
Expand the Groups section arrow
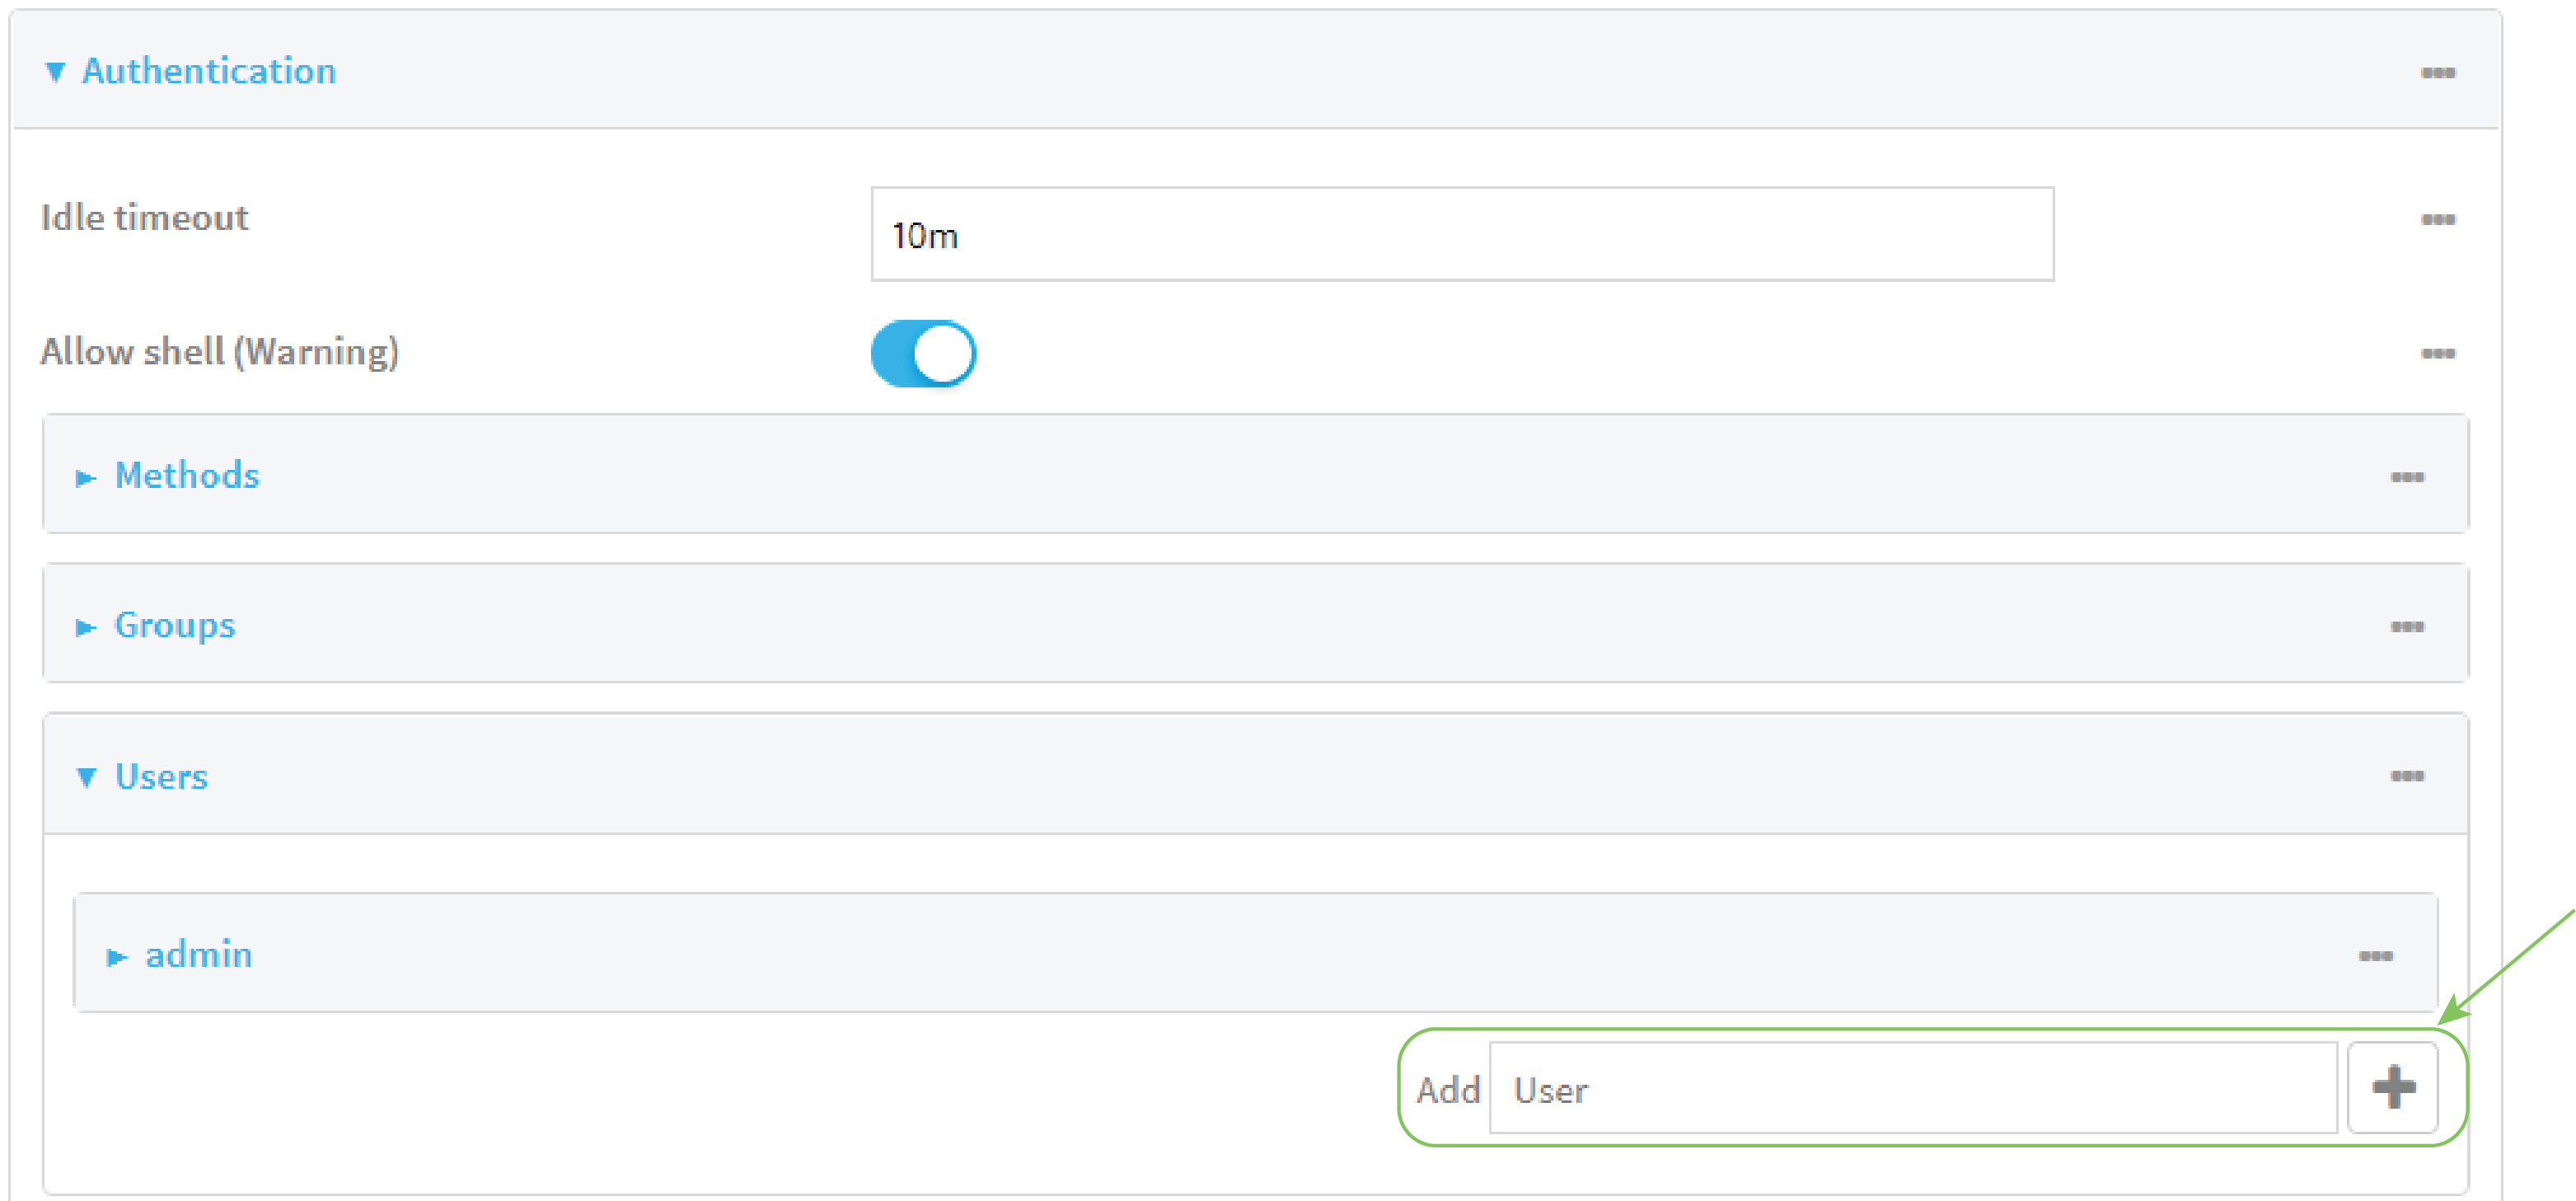click(86, 628)
